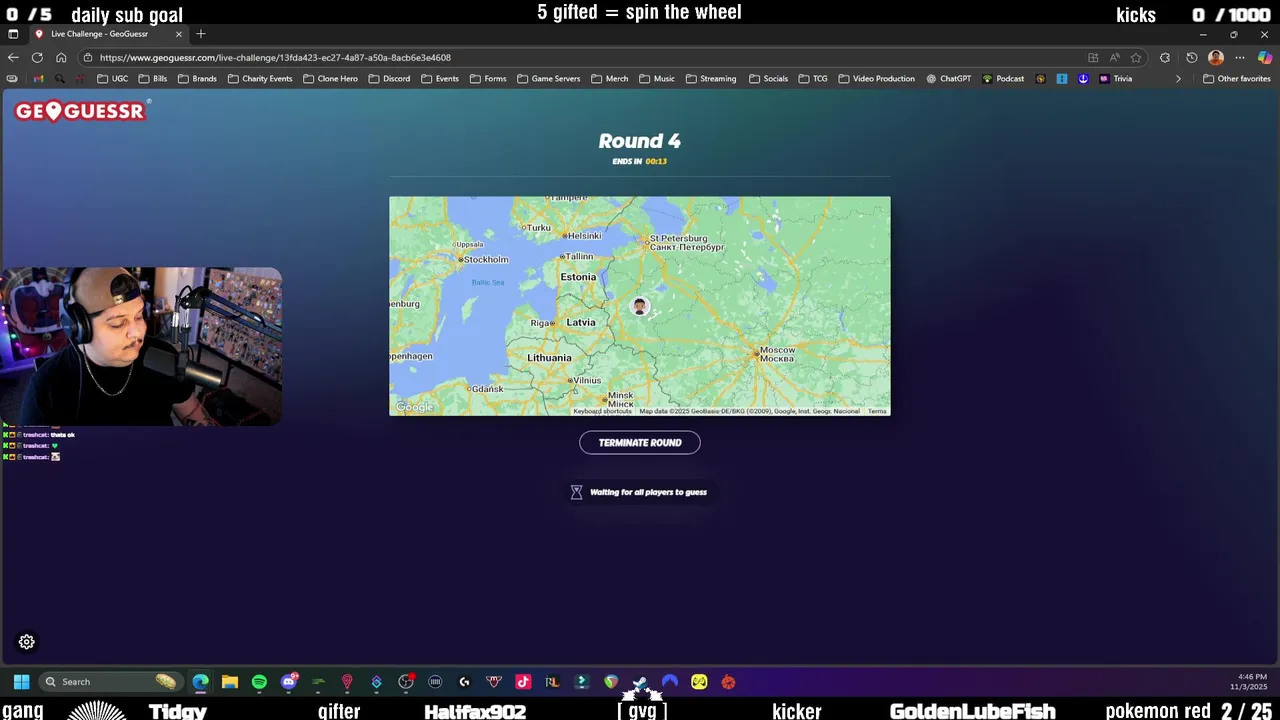1280x720 pixels.
Task: Open Steam from the taskbar
Action: coord(640,682)
